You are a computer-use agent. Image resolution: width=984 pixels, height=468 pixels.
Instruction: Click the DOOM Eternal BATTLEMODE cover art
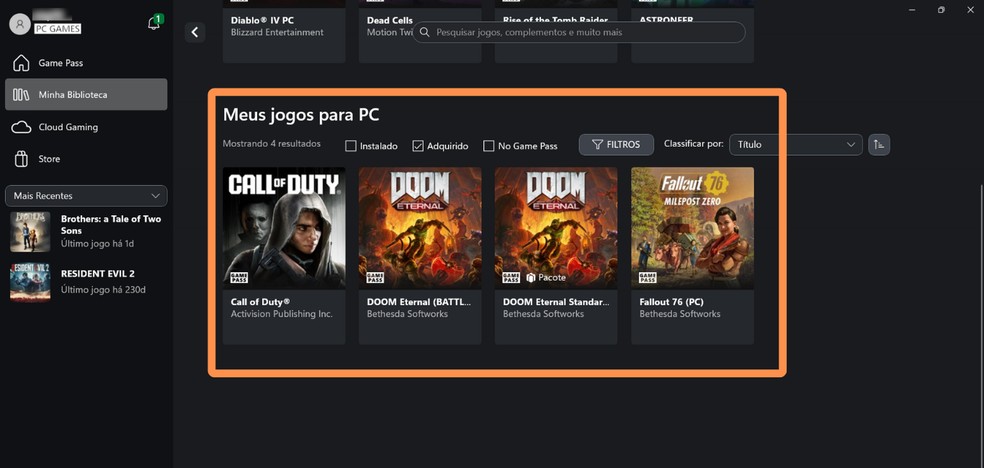(x=420, y=228)
